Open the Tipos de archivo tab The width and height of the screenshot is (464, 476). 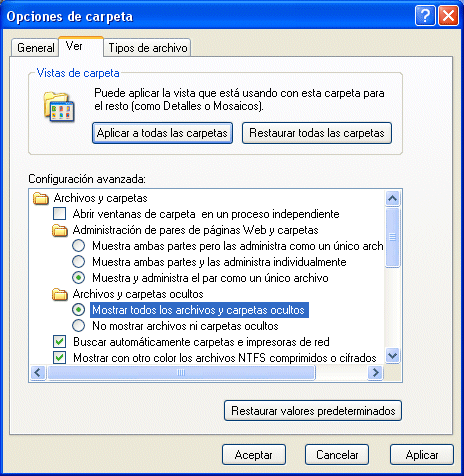[x=147, y=48]
